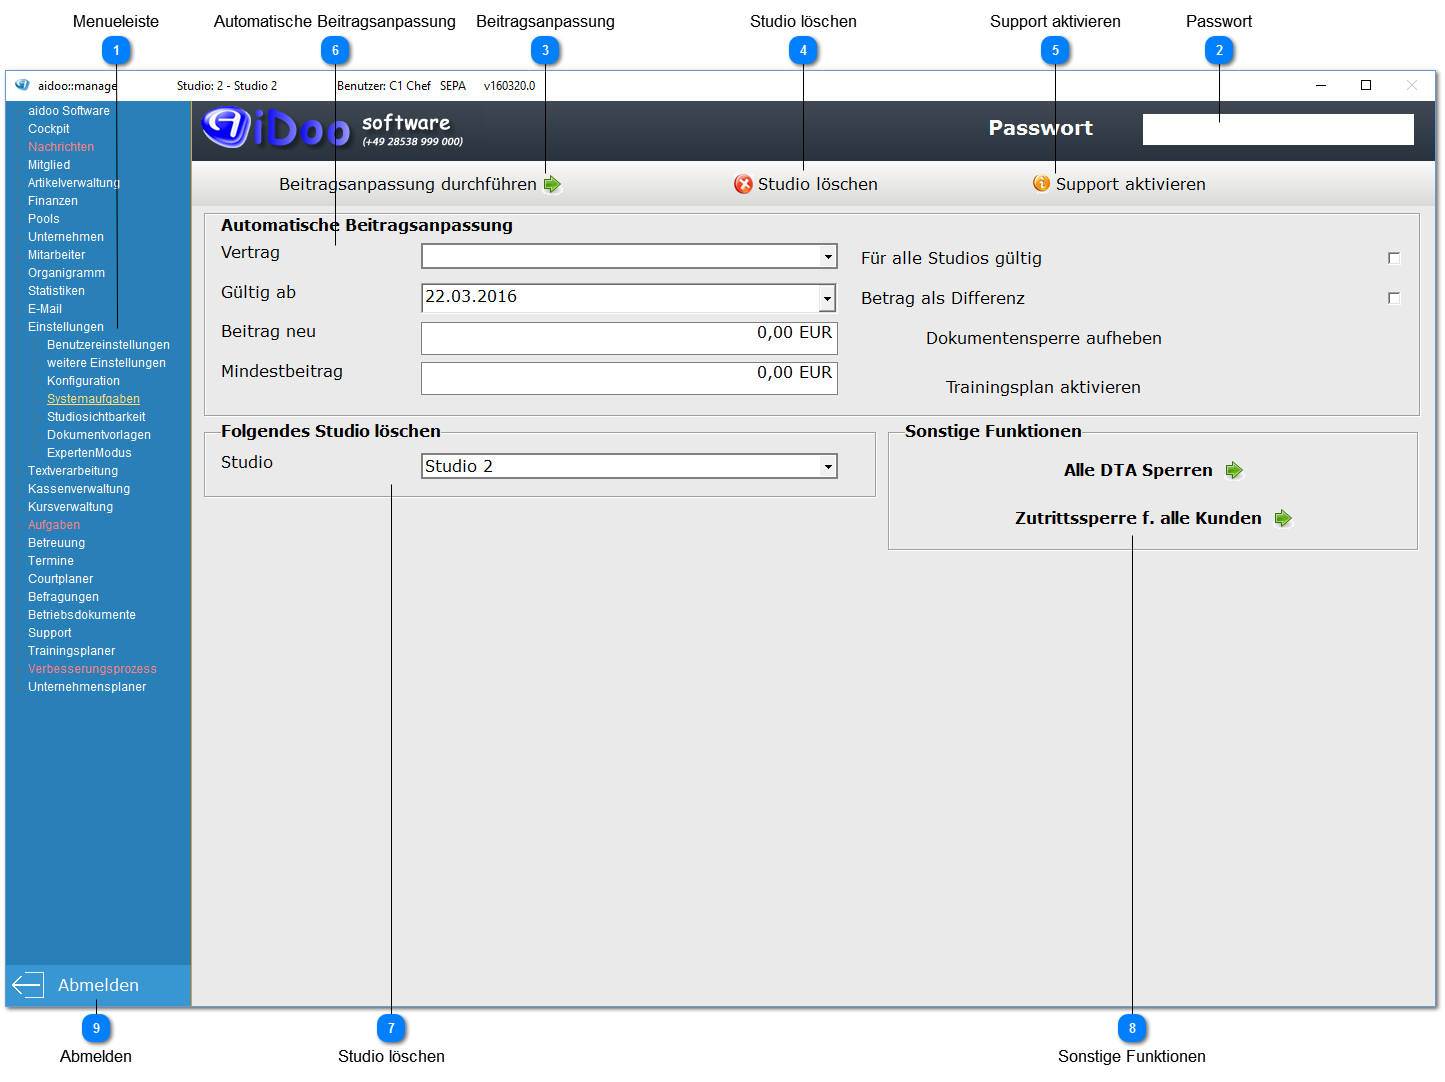Image resolution: width=1445 pixels, height=1082 pixels.
Task: Open the Studio selection dropdown
Action: pyautogui.click(x=828, y=466)
